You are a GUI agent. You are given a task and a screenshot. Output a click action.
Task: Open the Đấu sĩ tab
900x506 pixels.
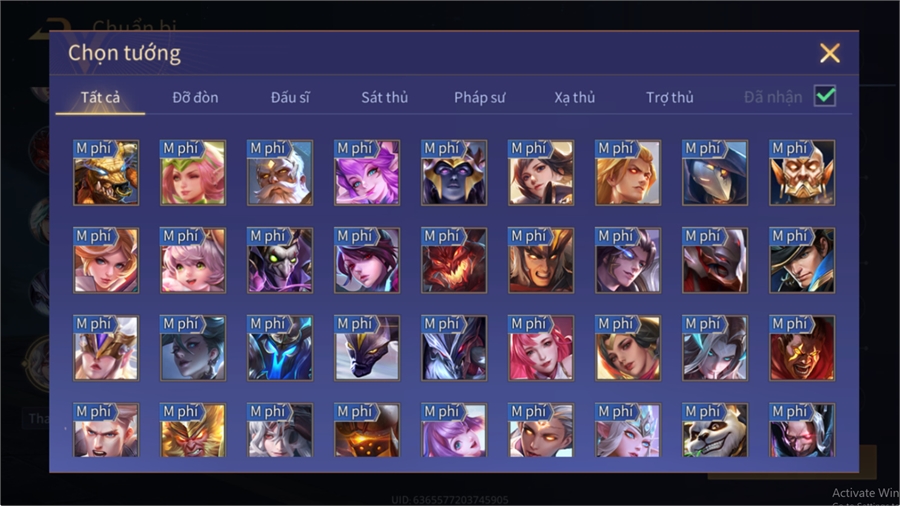pyautogui.click(x=290, y=98)
